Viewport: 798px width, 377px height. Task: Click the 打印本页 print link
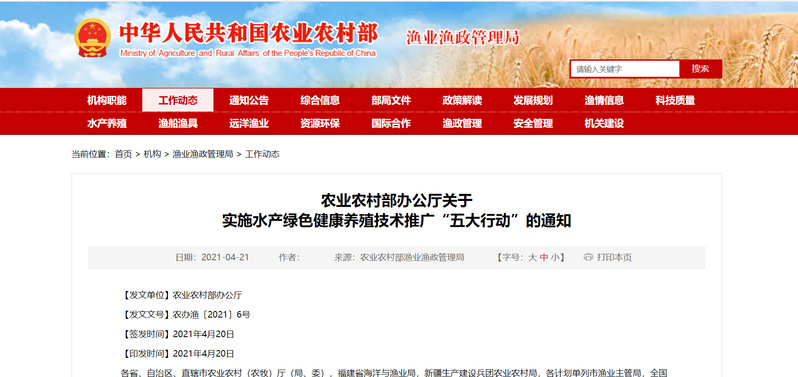click(x=614, y=257)
